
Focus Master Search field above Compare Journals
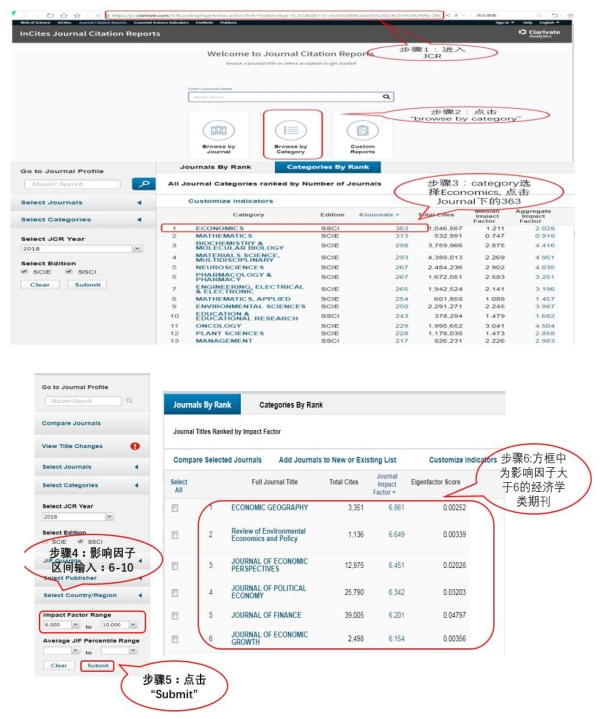[83, 401]
